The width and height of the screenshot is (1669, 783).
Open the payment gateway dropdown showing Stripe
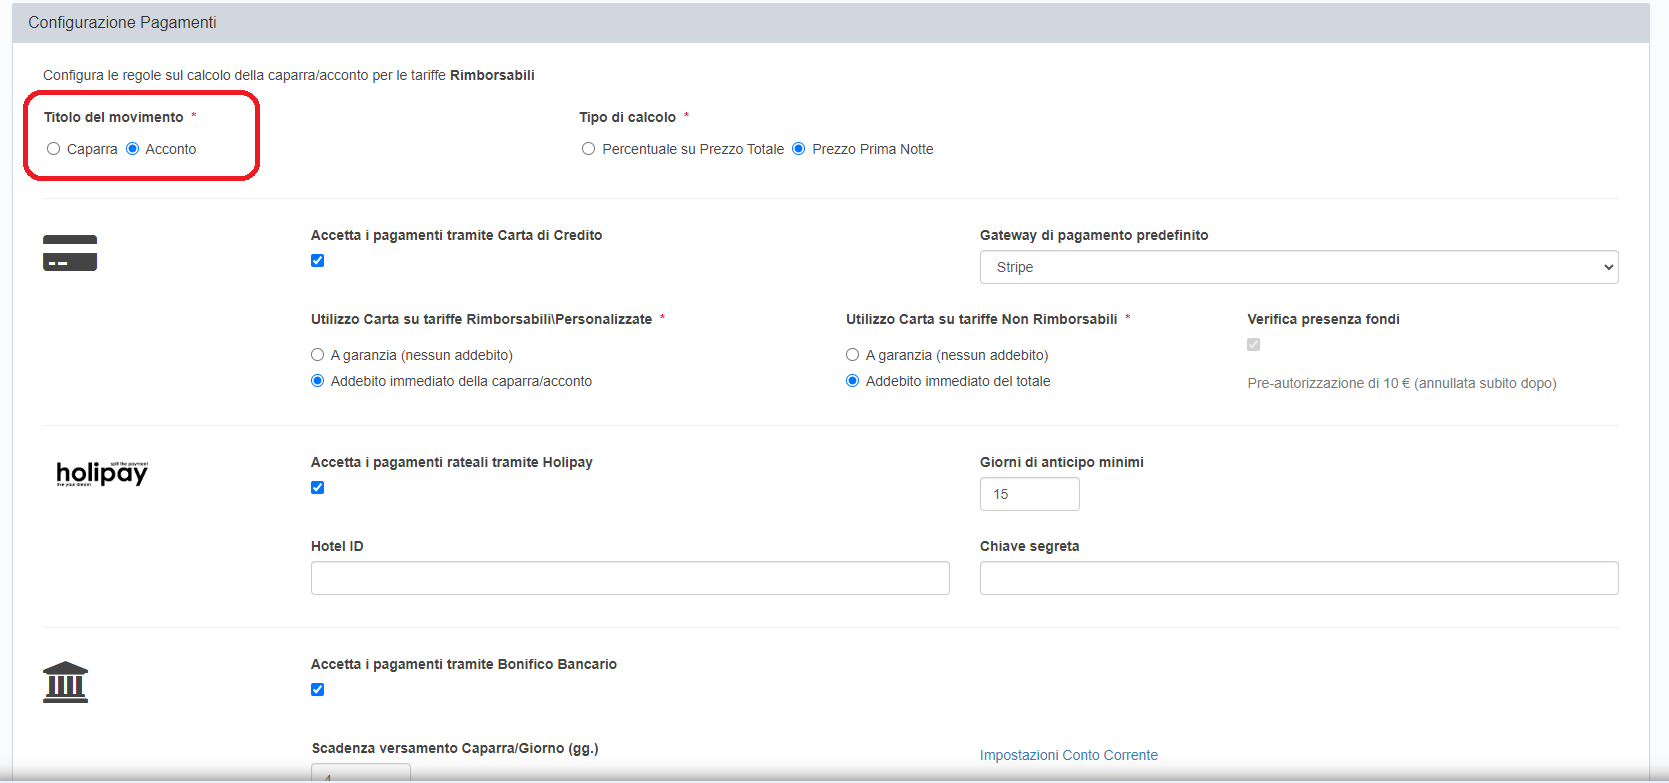point(1298,267)
